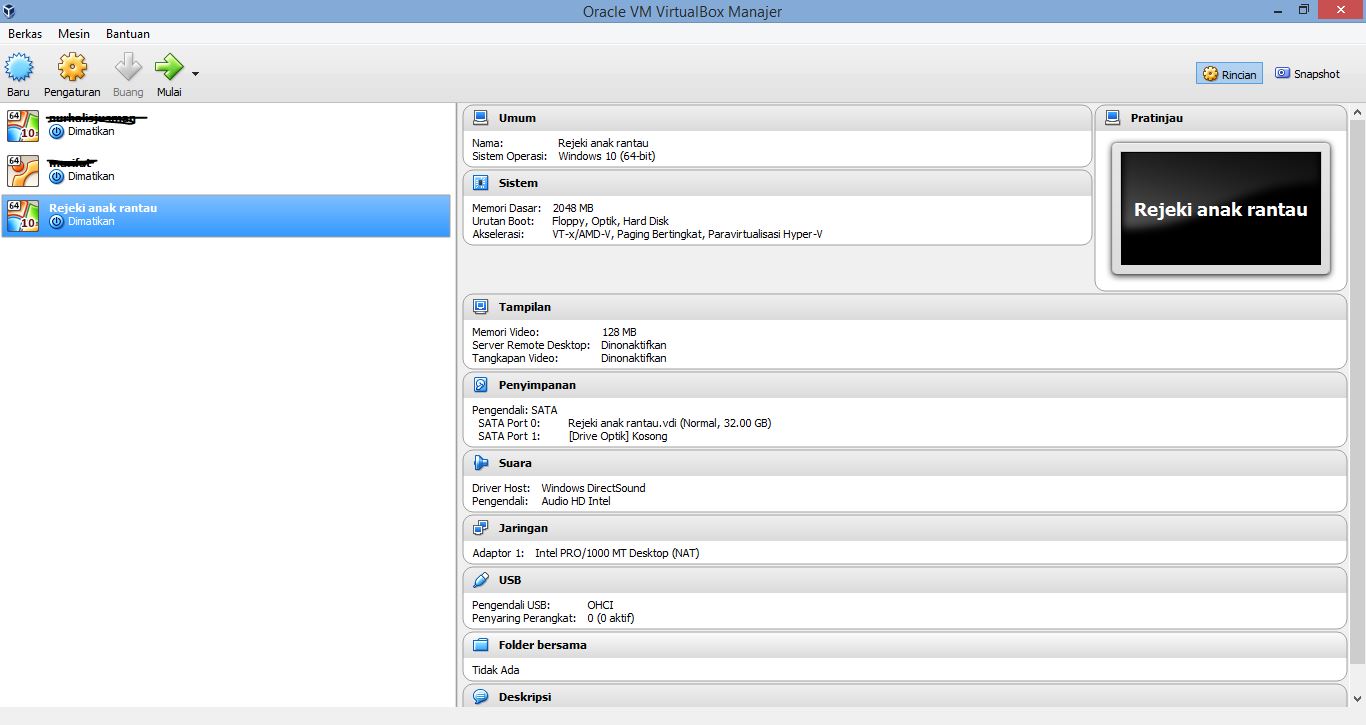Click the Rejeki anak rantau.vdi disk text
This screenshot has height=725, width=1366.
coord(669,423)
